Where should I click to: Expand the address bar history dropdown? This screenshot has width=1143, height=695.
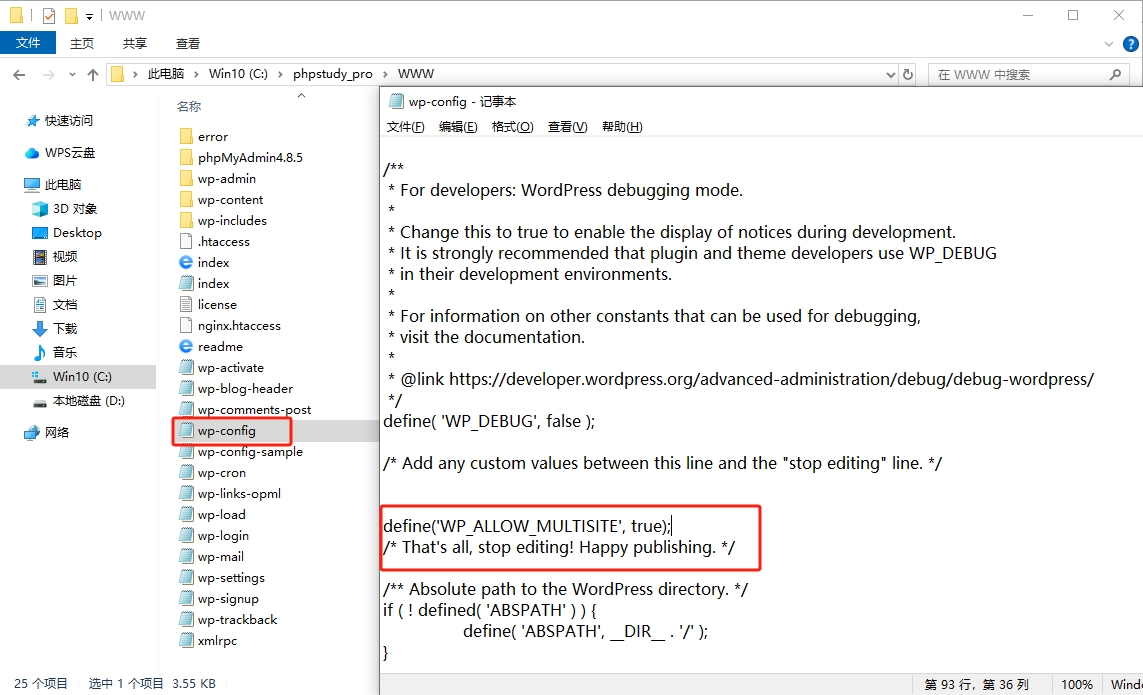coord(890,74)
